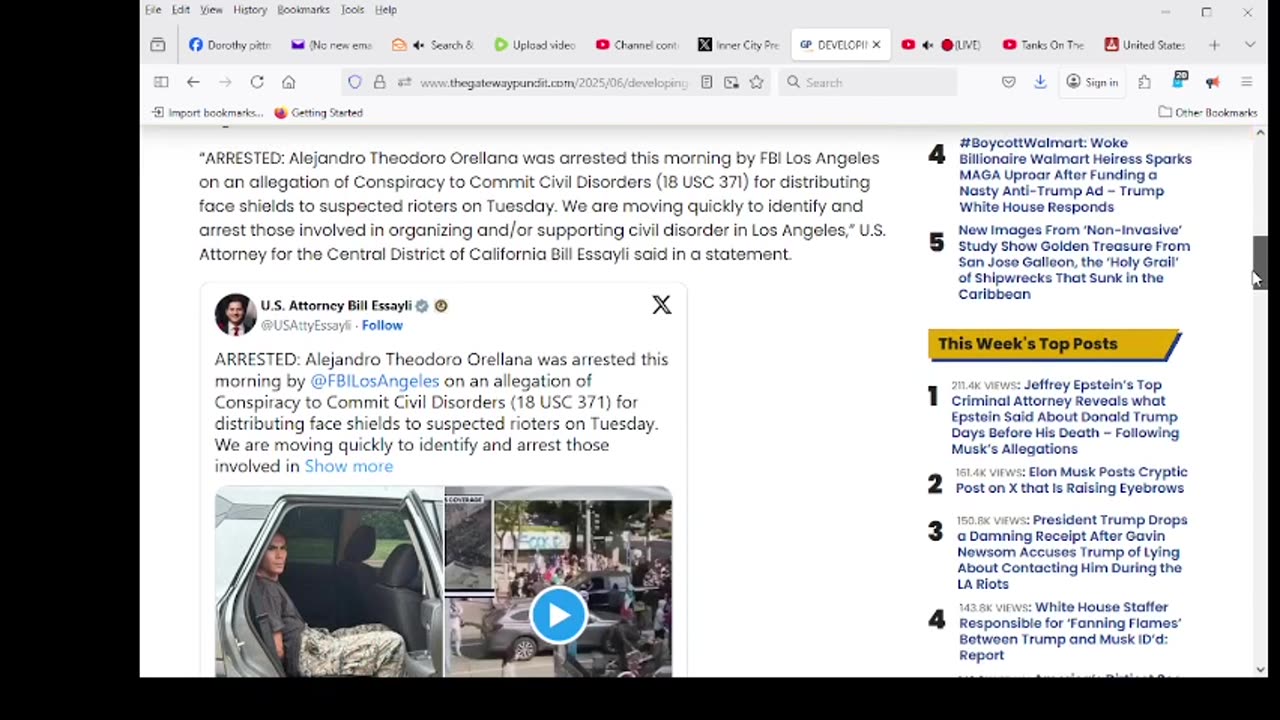Open the tracking protection shield icon
The width and height of the screenshot is (1280, 720).
(355, 82)
